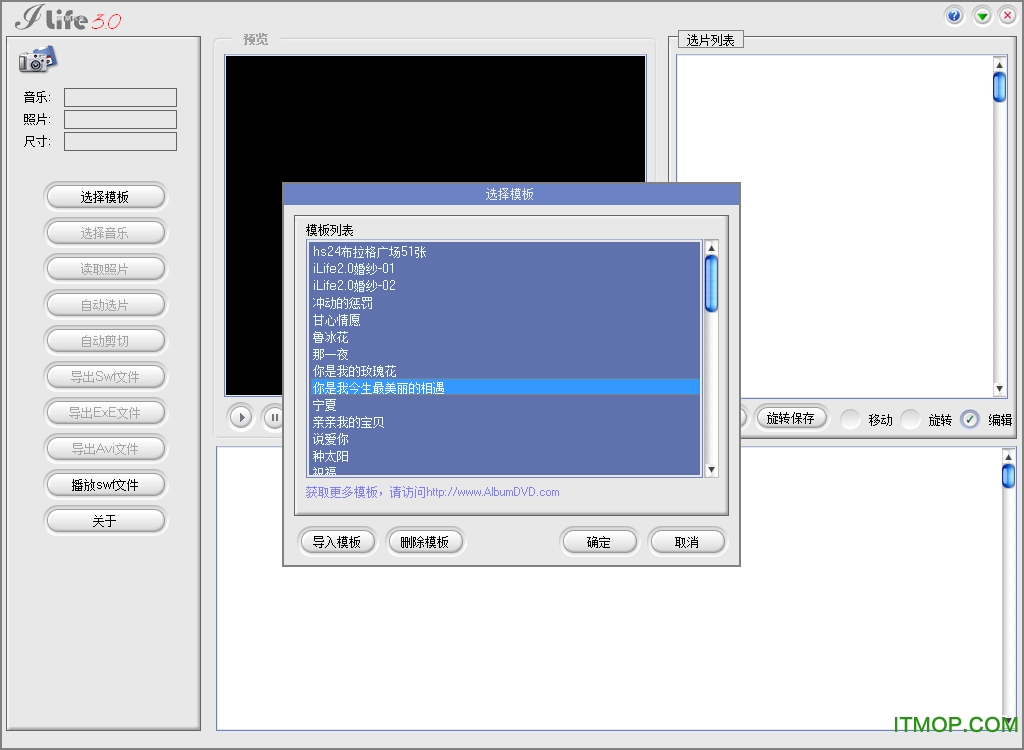Click the 导出ExE文件 button
Viewport: 1024px width, 750px height.
click(x=105, y=412)
